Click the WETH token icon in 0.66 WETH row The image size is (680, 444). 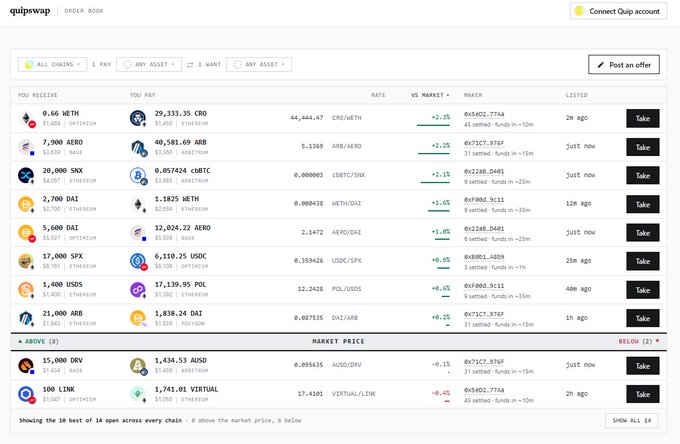click(x=26, y=118)
